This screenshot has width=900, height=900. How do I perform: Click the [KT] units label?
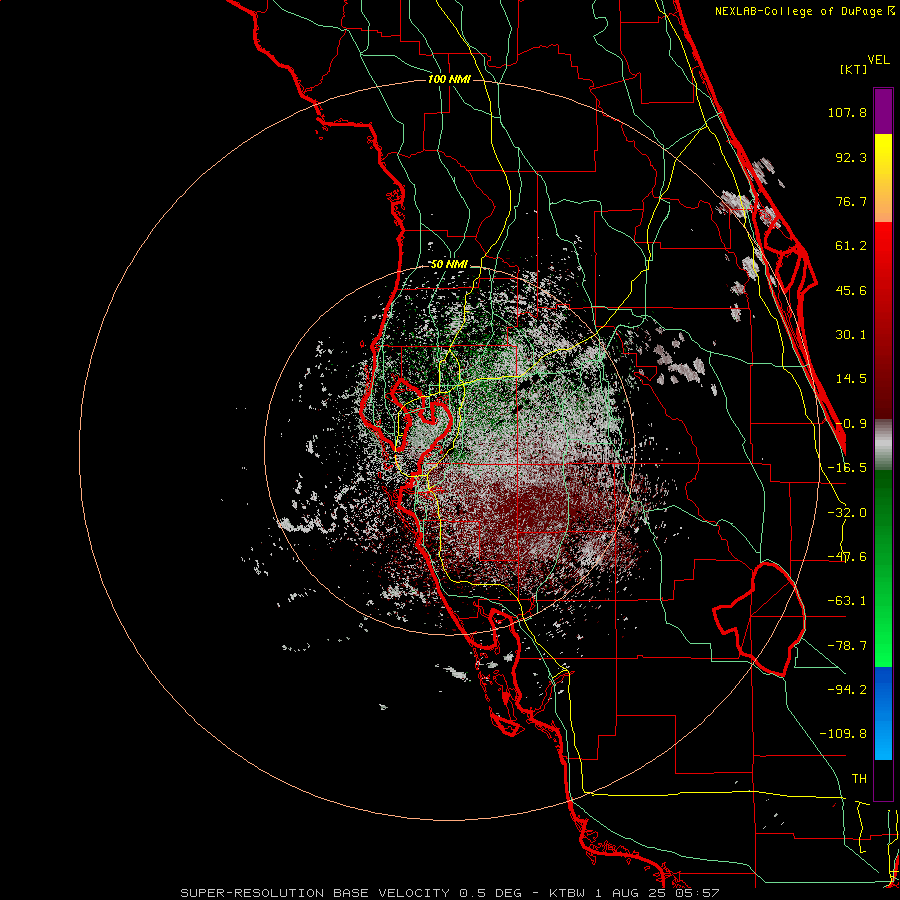point(853,69)
